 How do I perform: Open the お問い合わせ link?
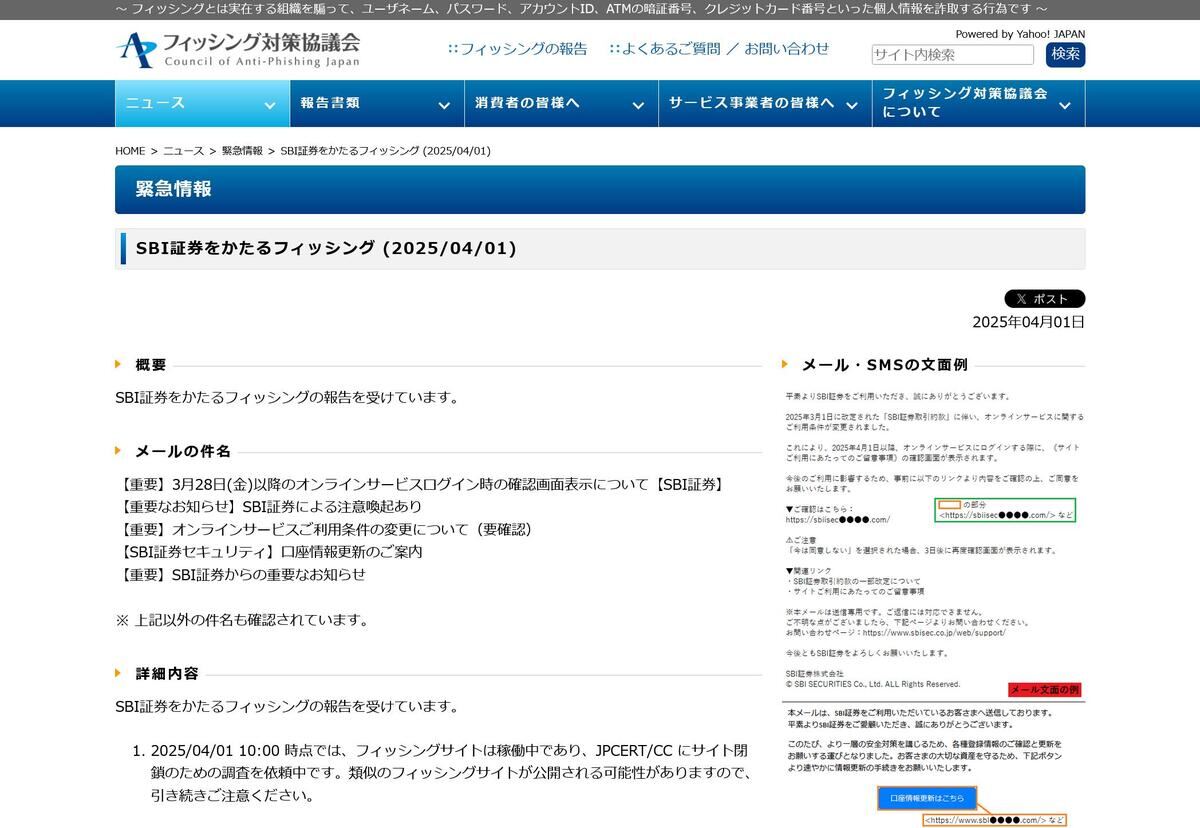tap(787, 48)
